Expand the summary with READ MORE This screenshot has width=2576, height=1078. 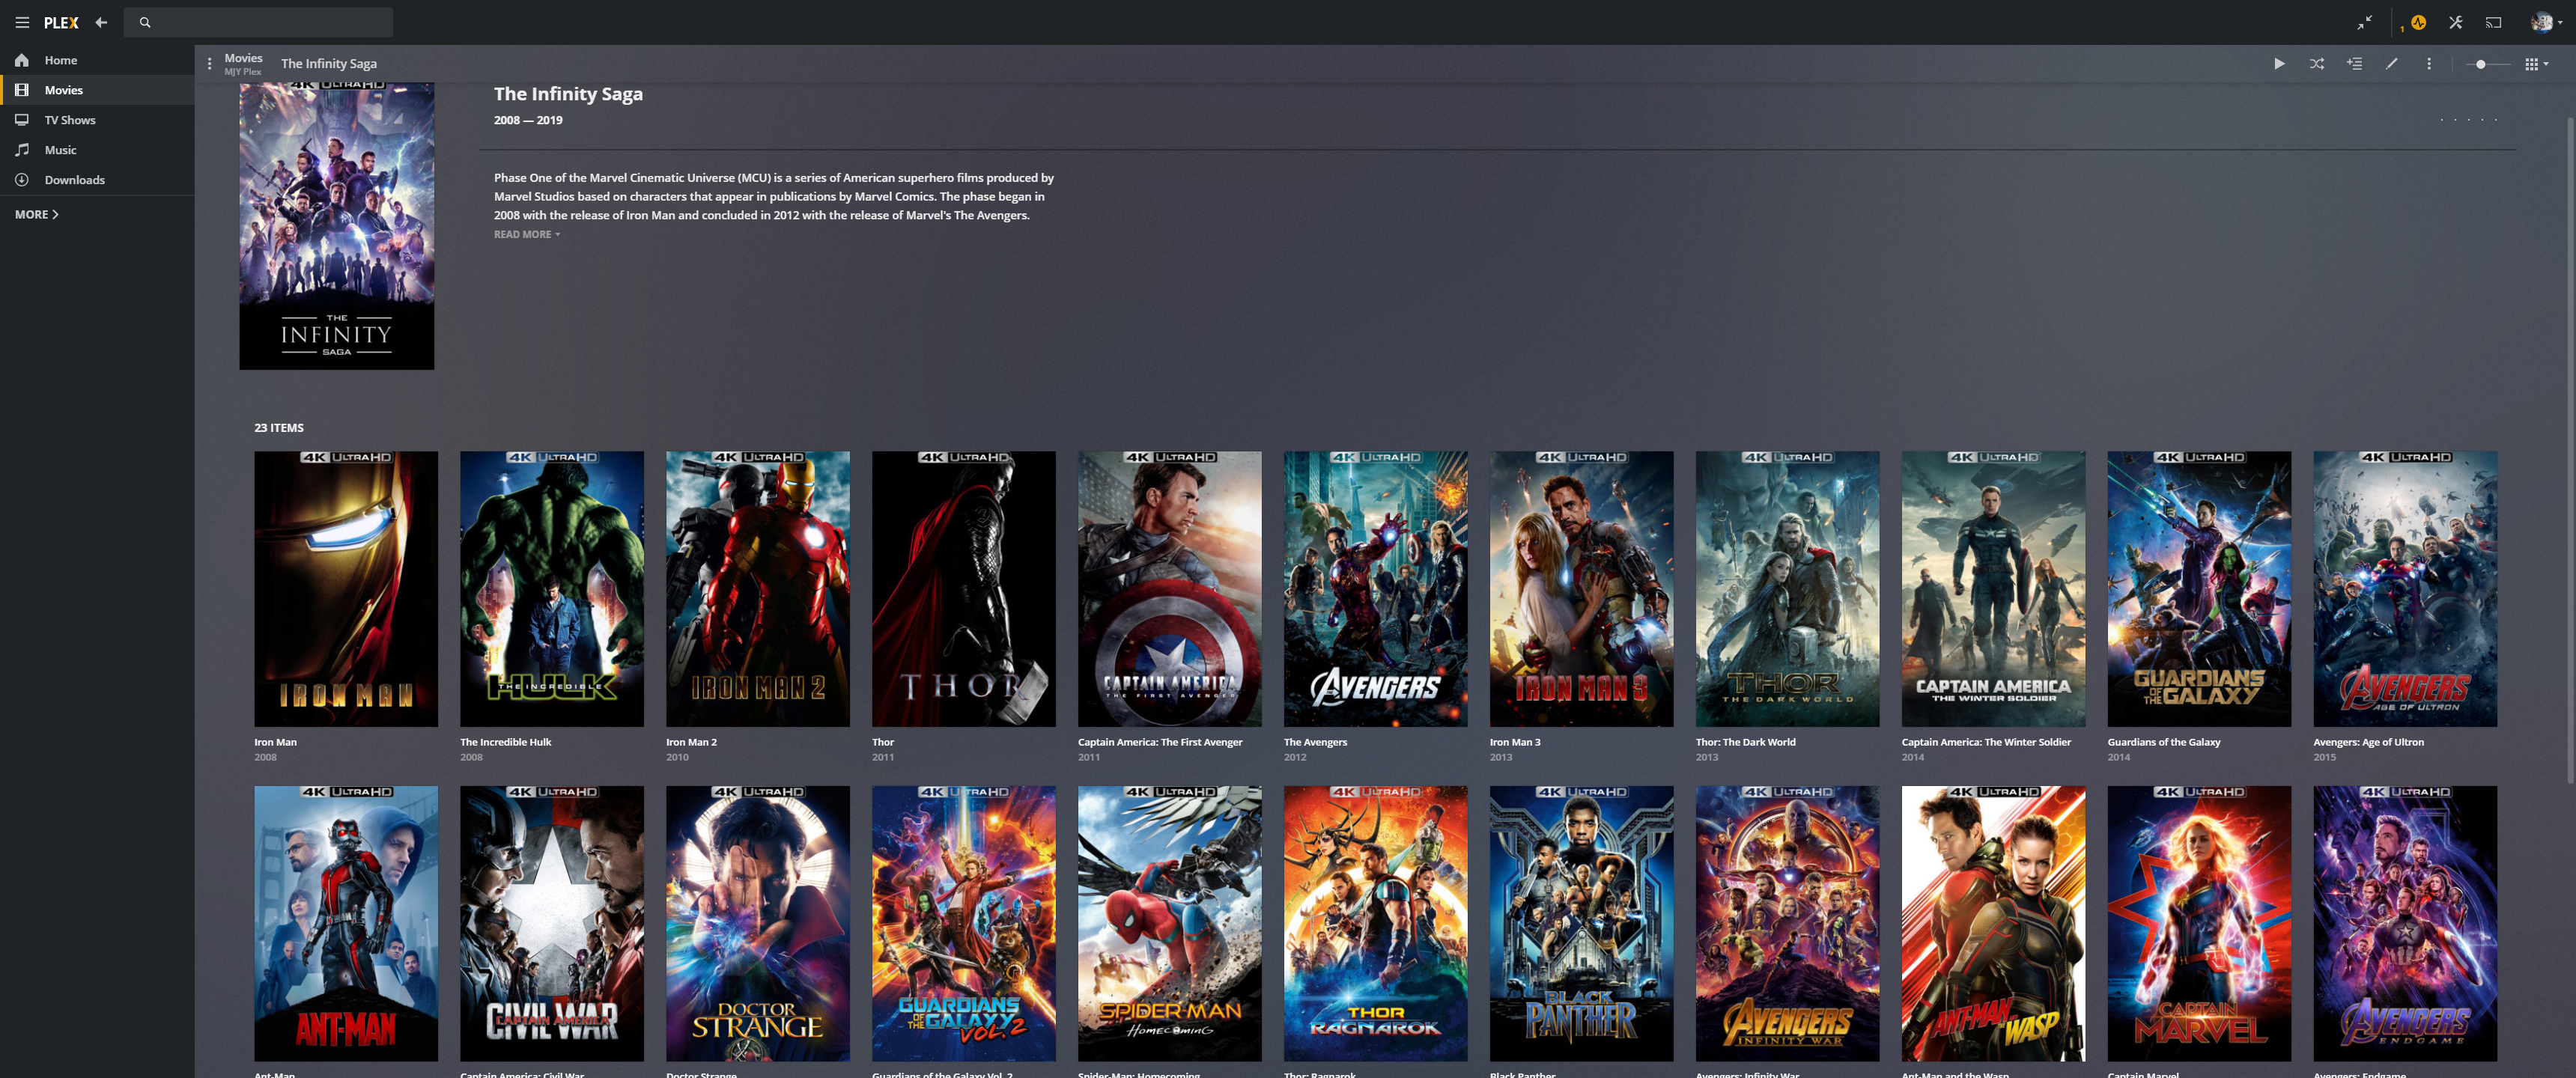point(527,235)
